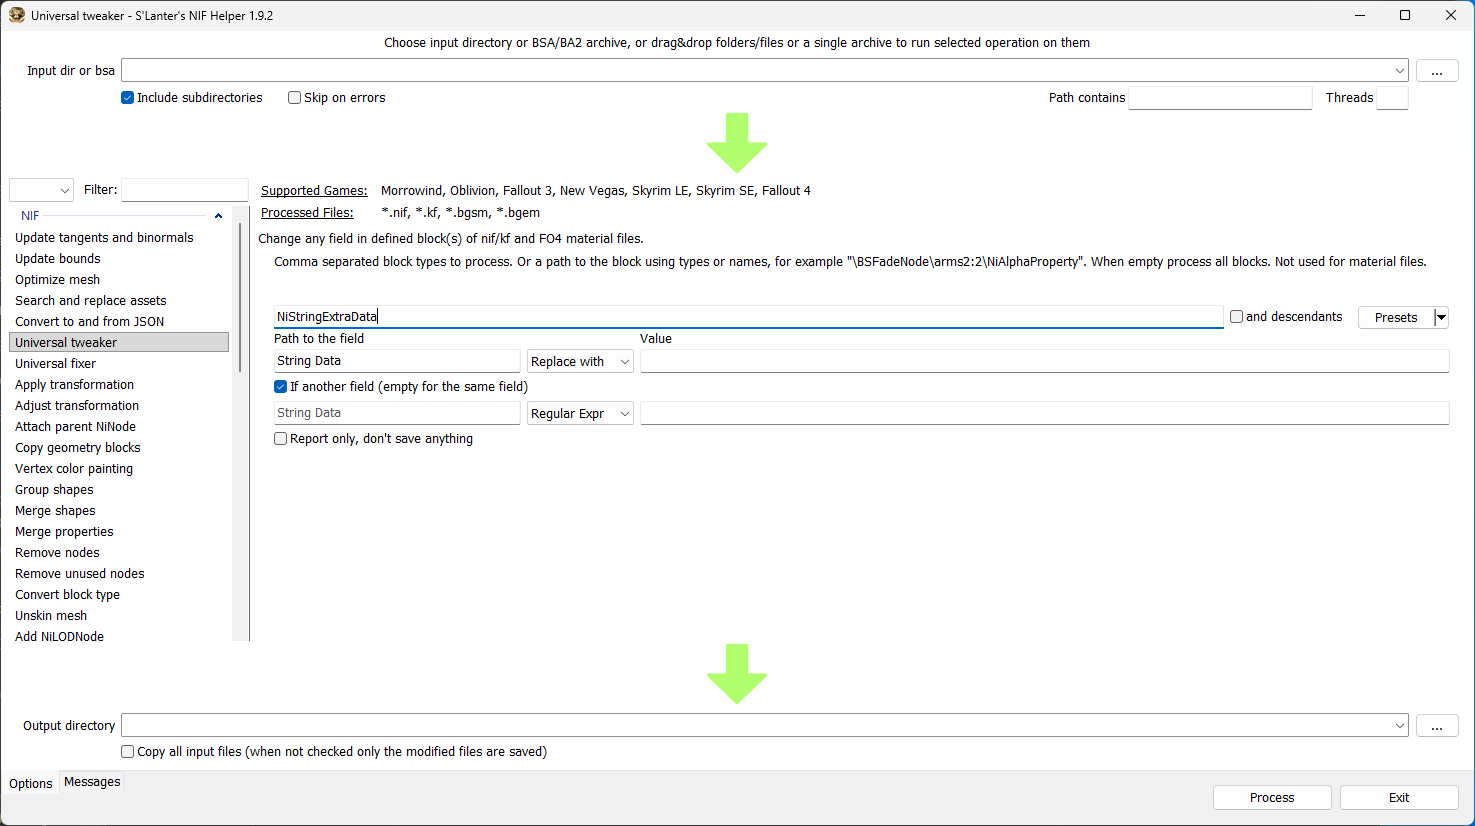Image resolution: width=1475 pixels, height=826 pixels.
Task: Click the Process button
Action: [x=1272, y=797]
